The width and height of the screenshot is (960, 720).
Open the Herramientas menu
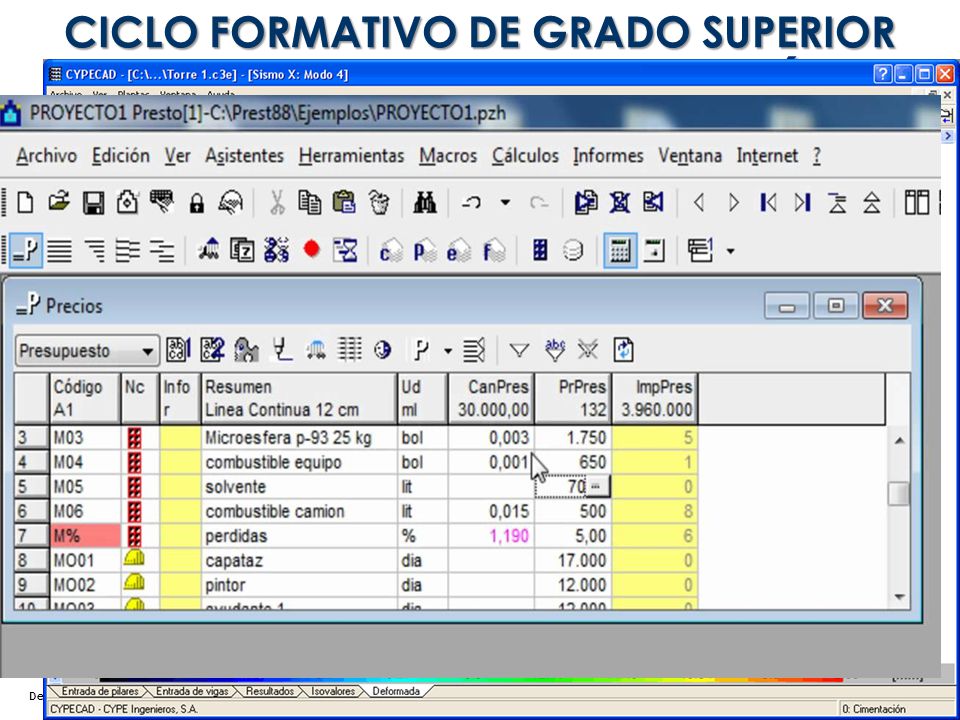coord(351,156)
